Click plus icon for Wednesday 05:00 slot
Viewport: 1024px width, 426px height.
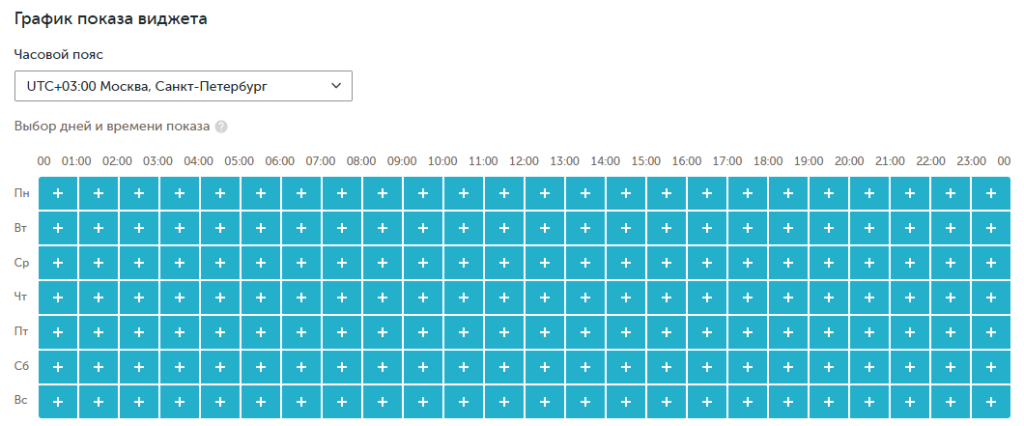(261, 263)
